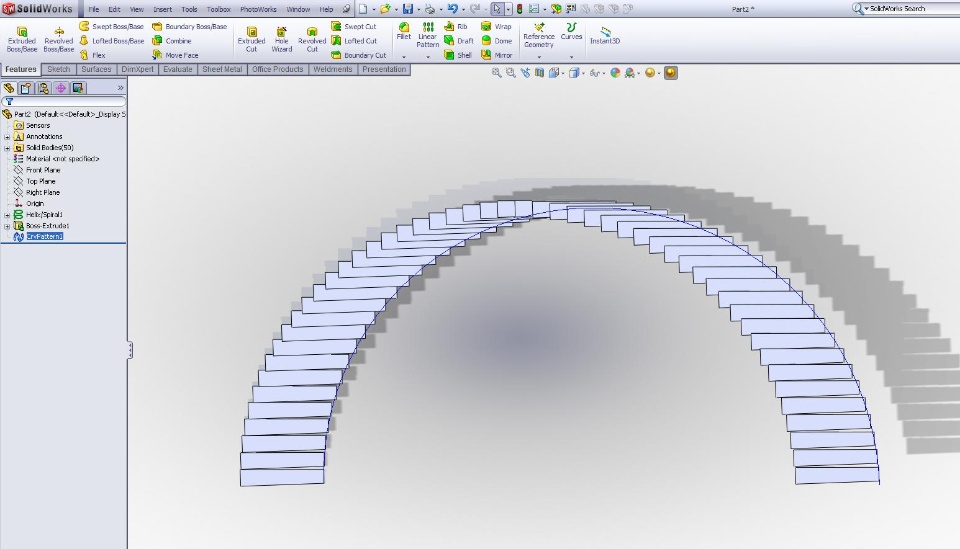Open the Reference Geometry dropdown arrow
The height and width of the screenshot is (549, 960).
tap(539, 57)
